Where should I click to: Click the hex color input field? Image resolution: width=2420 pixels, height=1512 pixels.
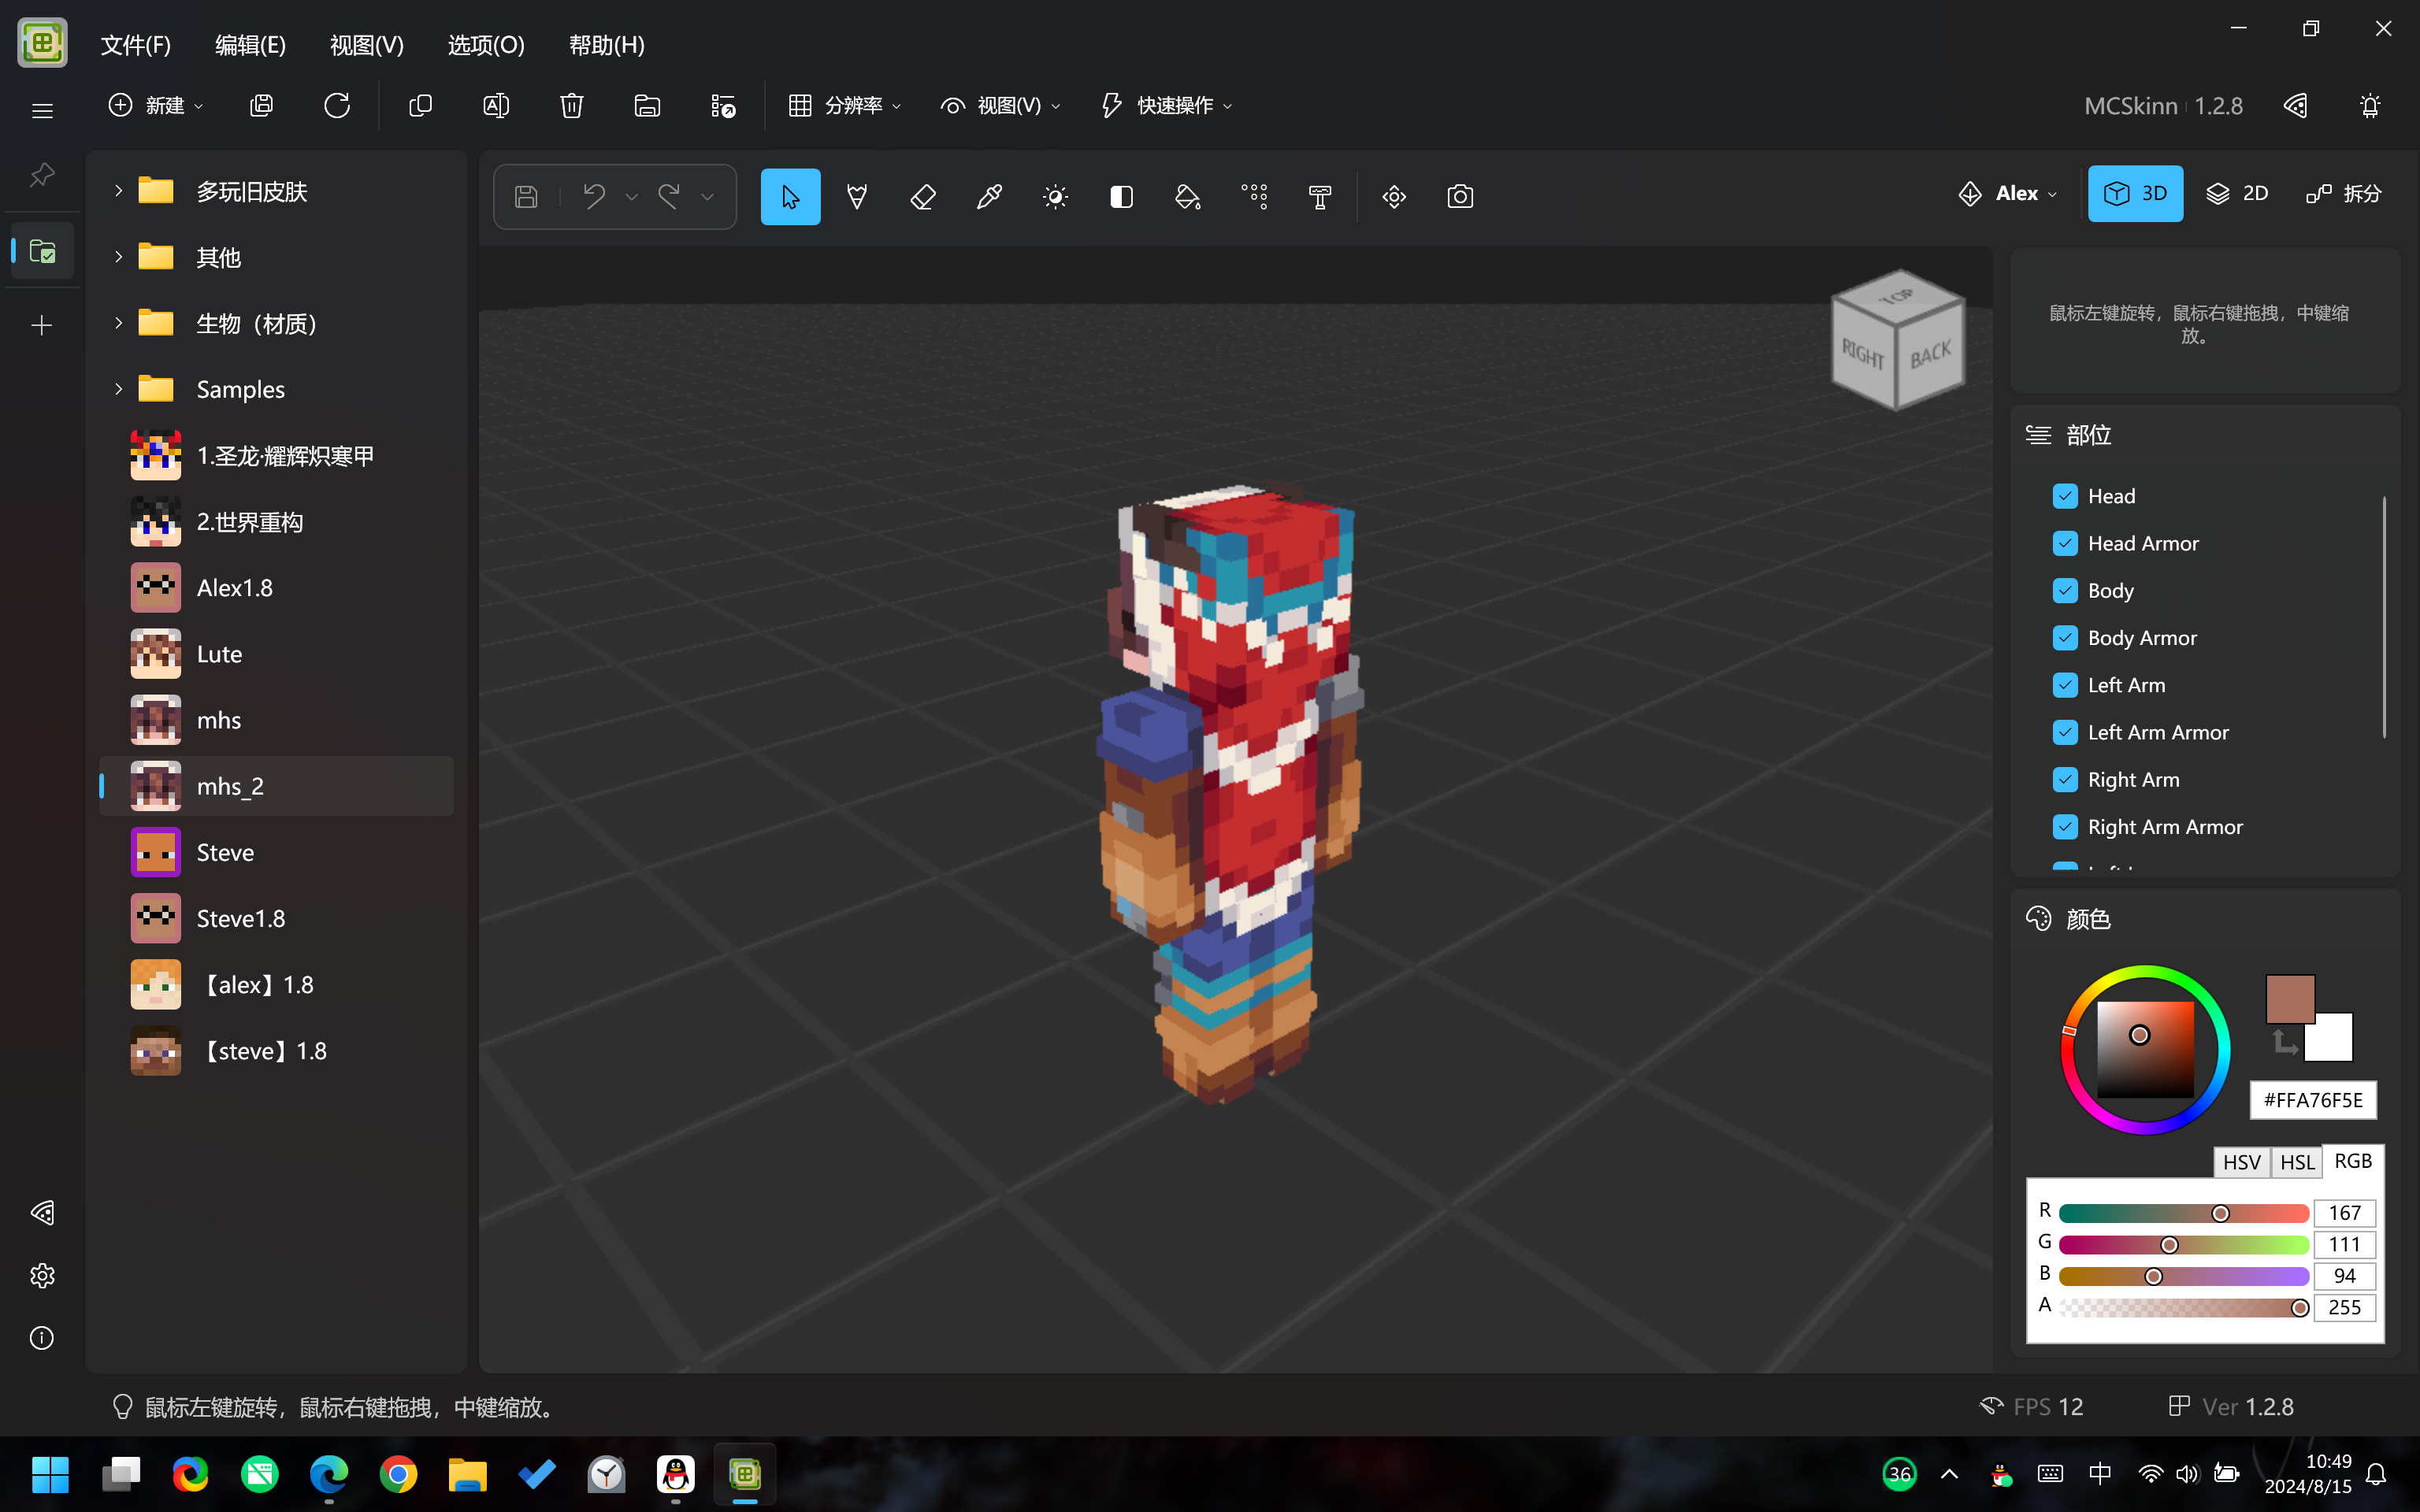coord(2313,1100)
